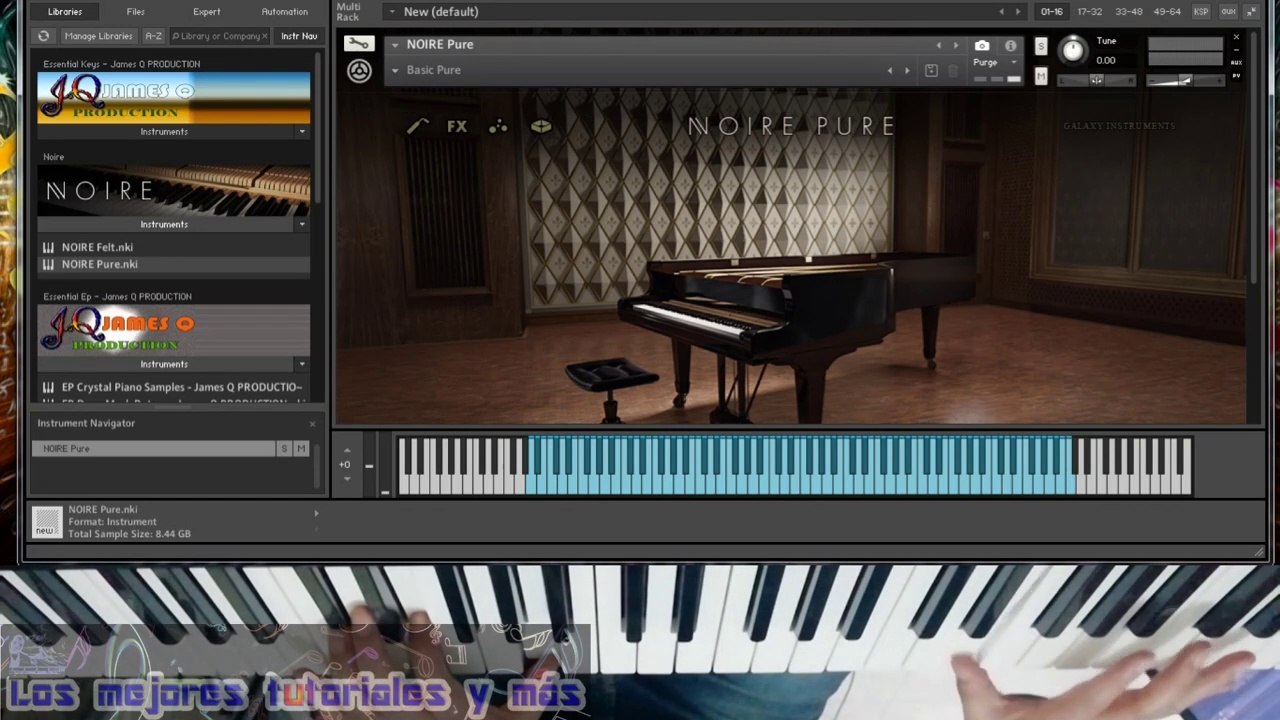Toggle mute in Instrument Navigator row
This screenshot has height=720, width=1280.
coord(301,449)
